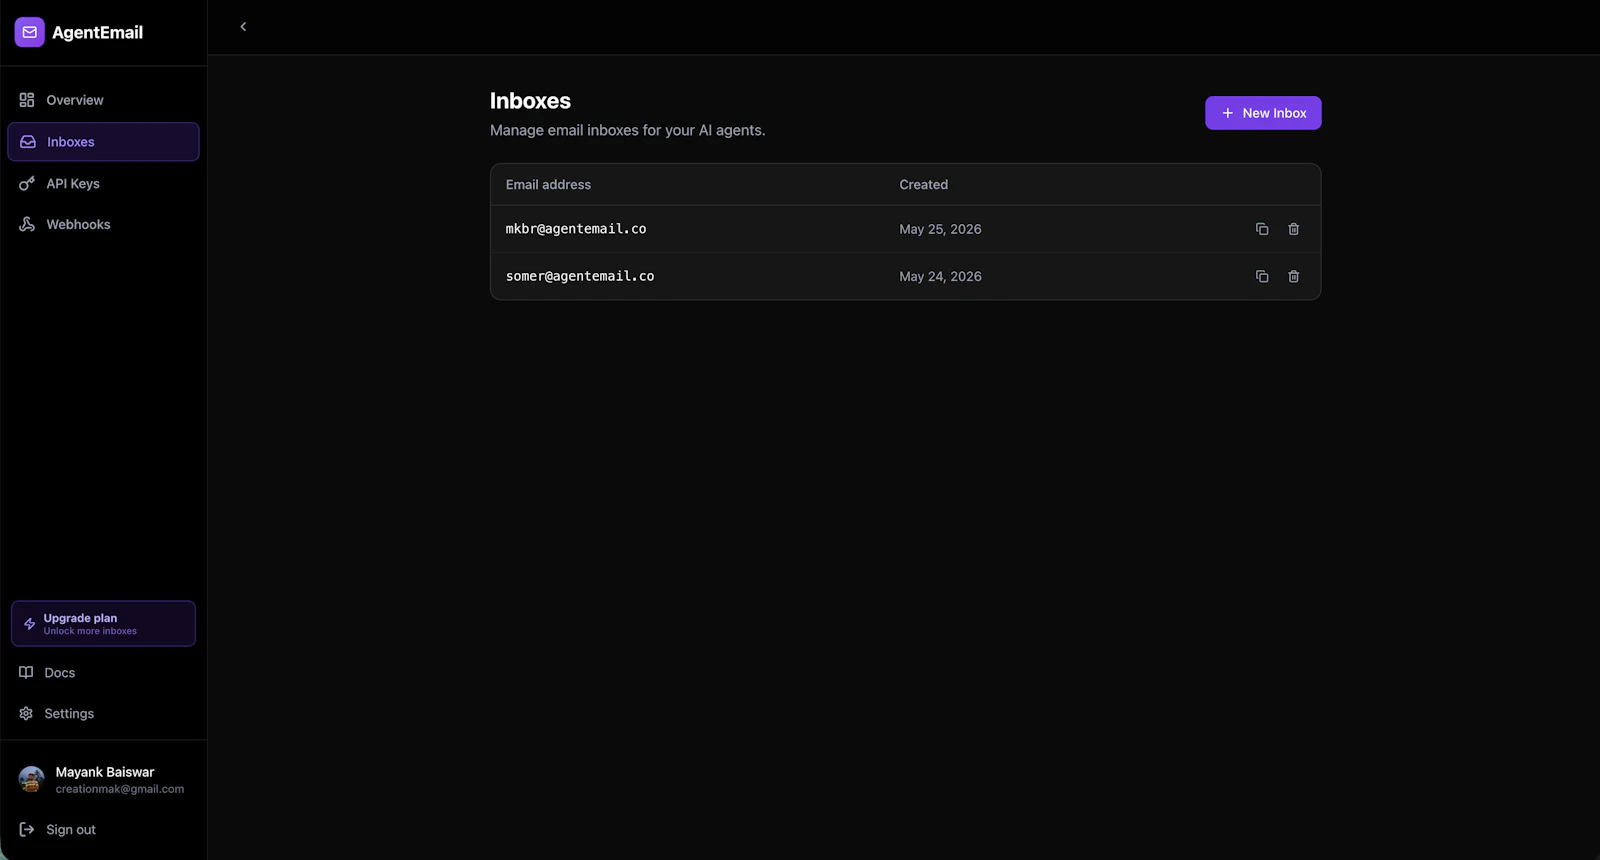Delete the mkbr@agentemail.co inbox
This screenshot has height=860, width=1600.
point(1293,229)
